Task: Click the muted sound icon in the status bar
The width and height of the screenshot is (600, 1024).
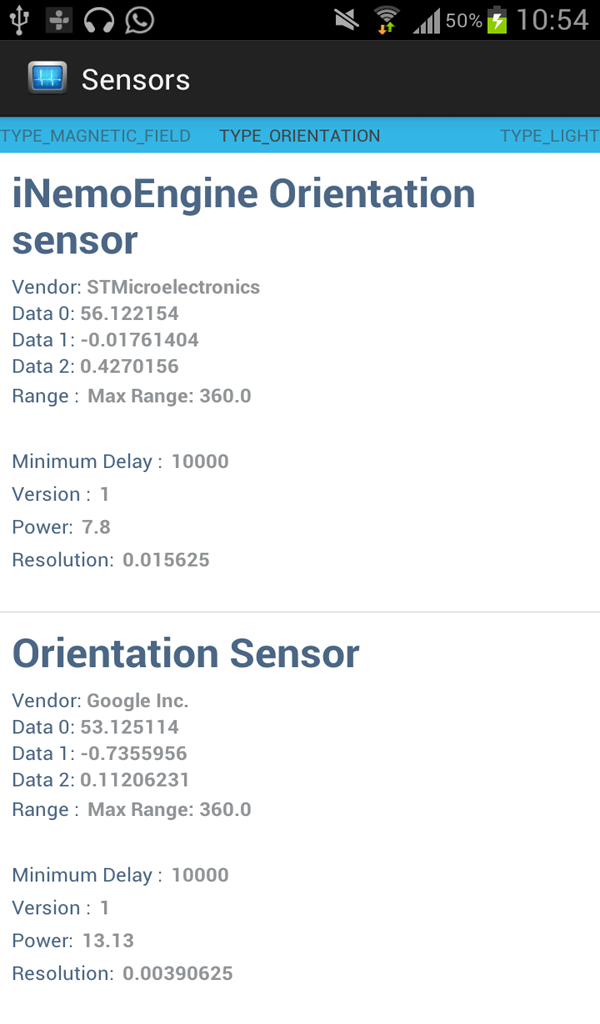Action: pos(348,20)
